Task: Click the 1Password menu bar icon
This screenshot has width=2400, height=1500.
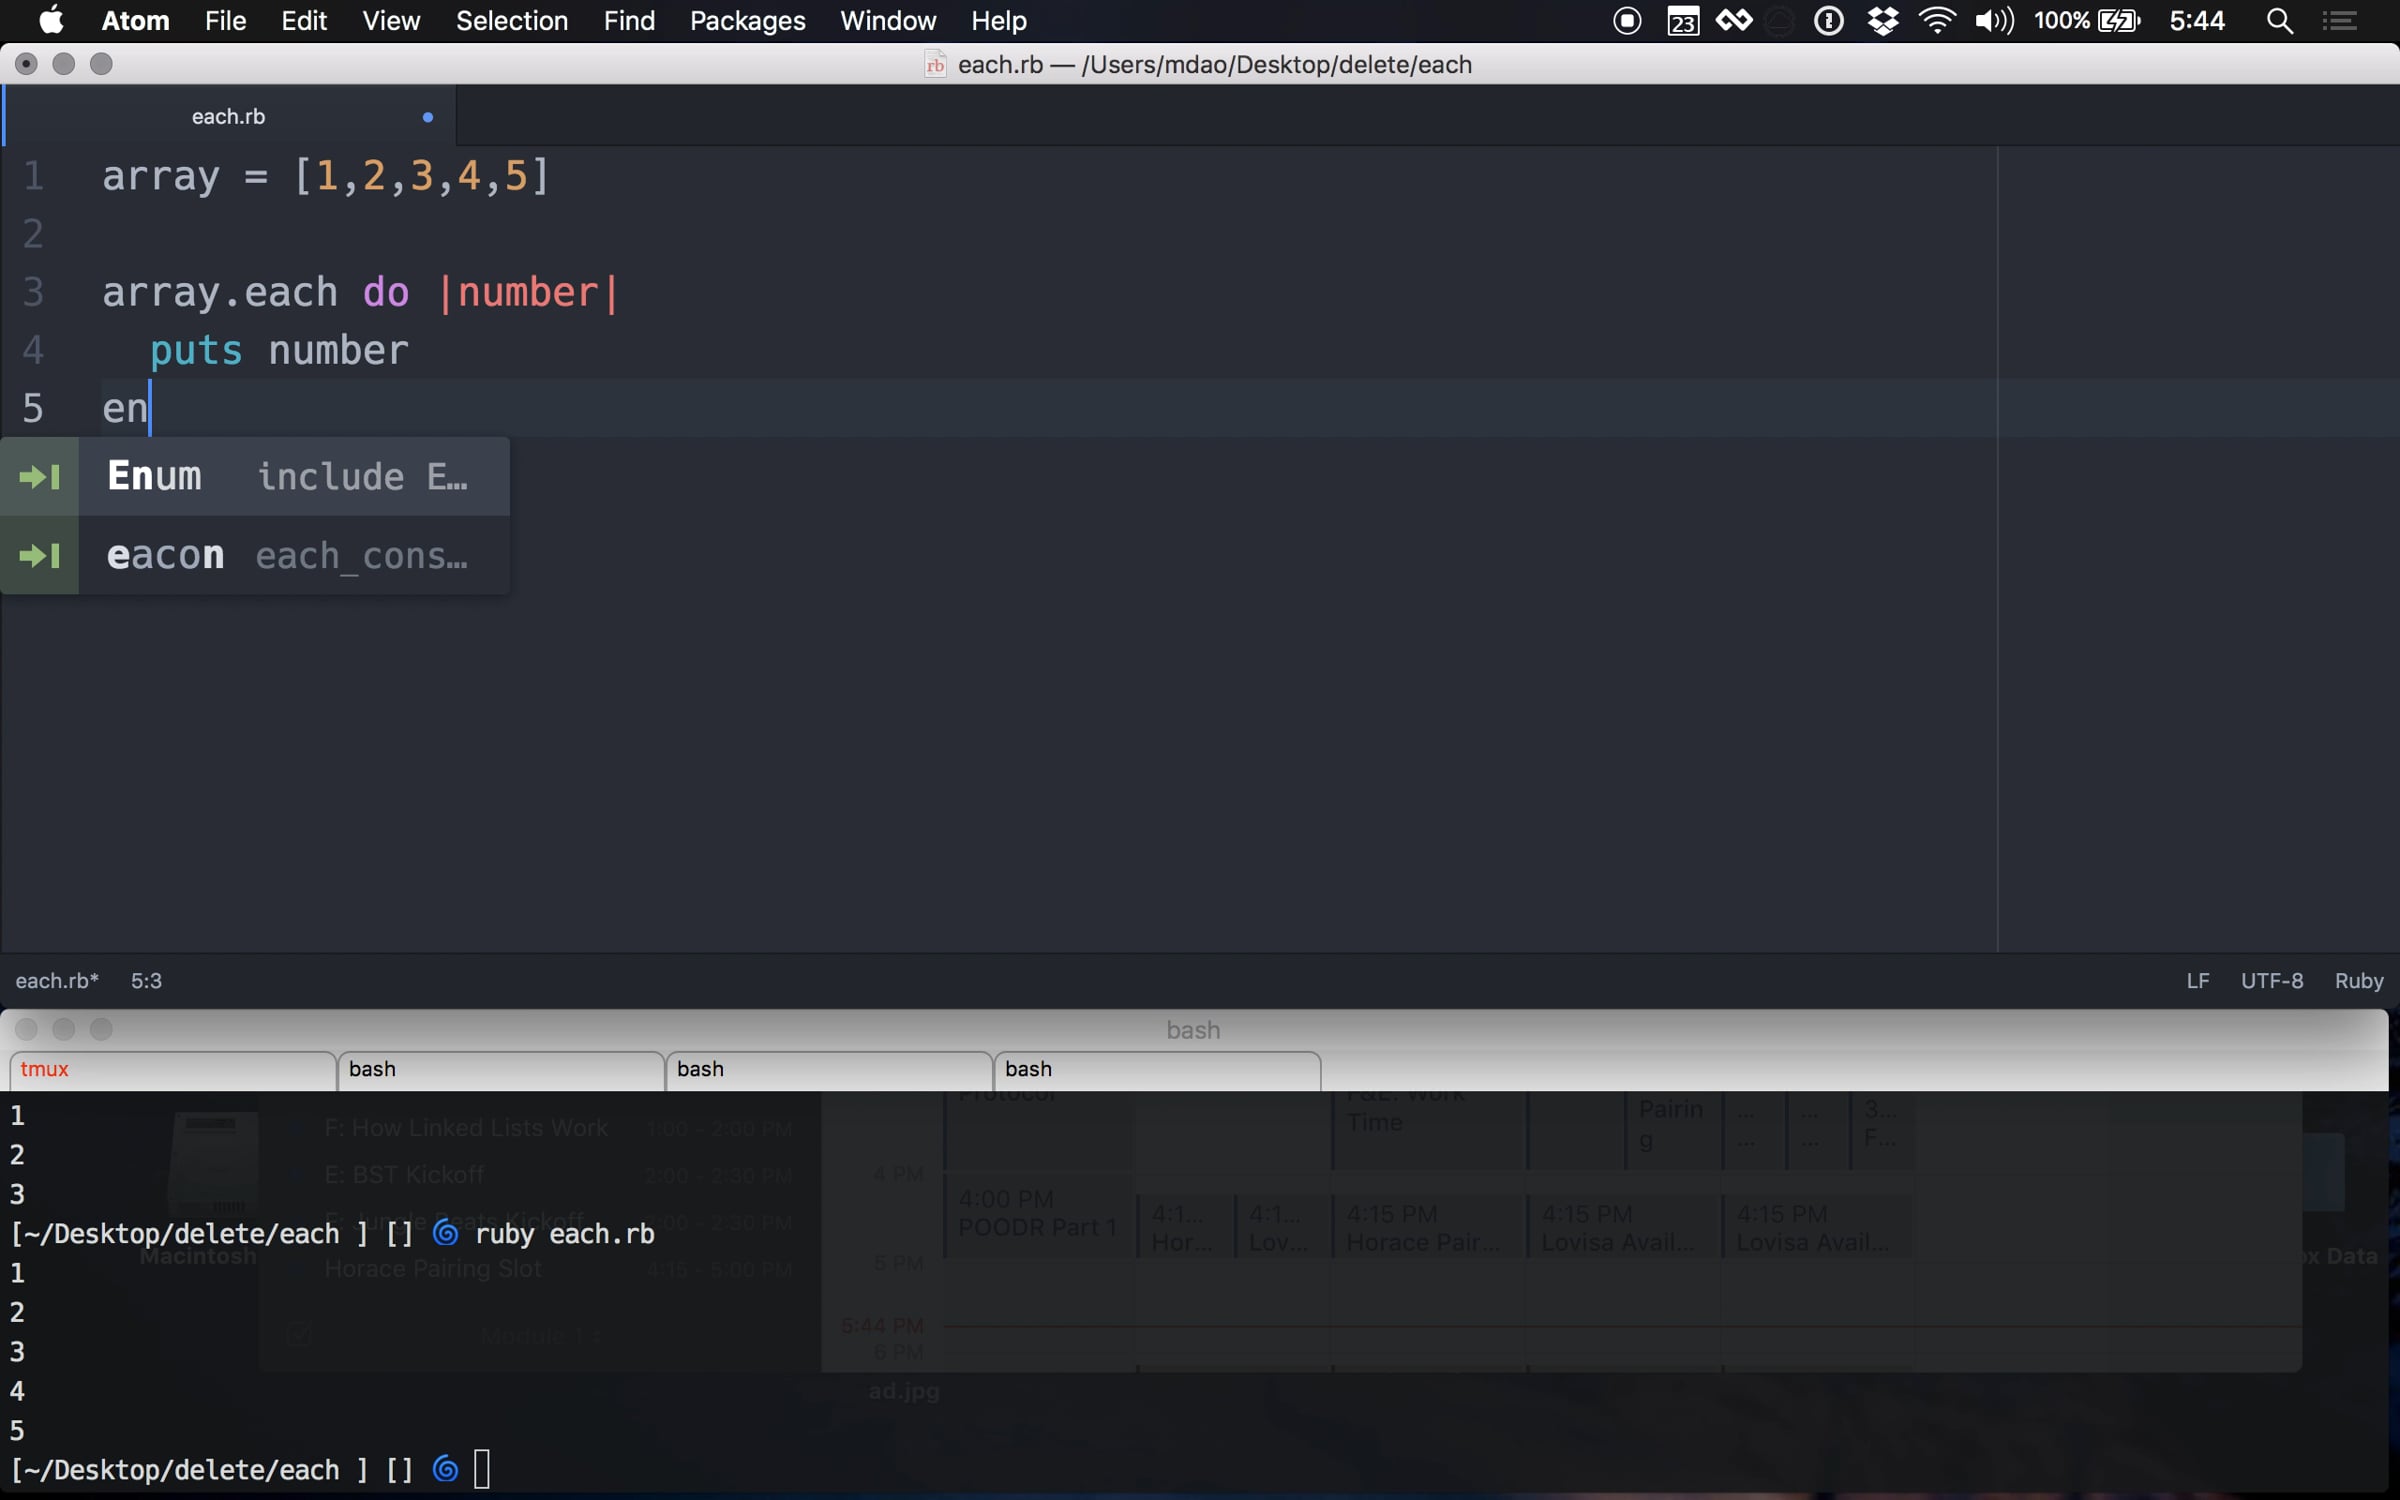Action: 1828,20
